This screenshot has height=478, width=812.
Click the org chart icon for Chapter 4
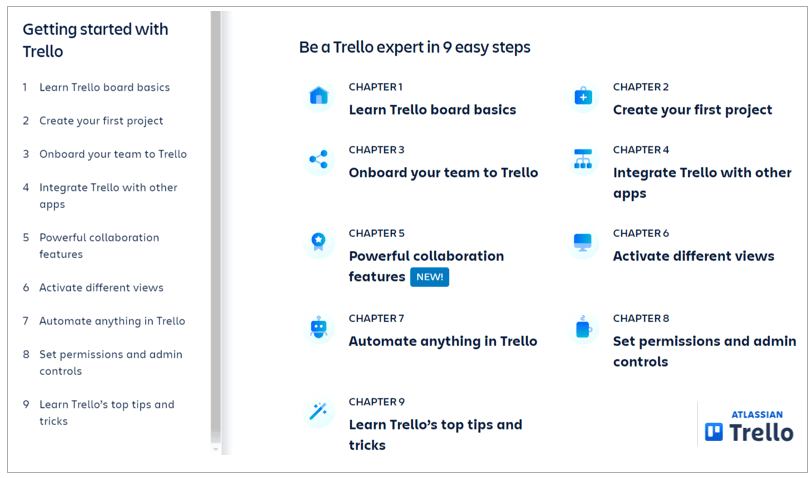[583, 159]
